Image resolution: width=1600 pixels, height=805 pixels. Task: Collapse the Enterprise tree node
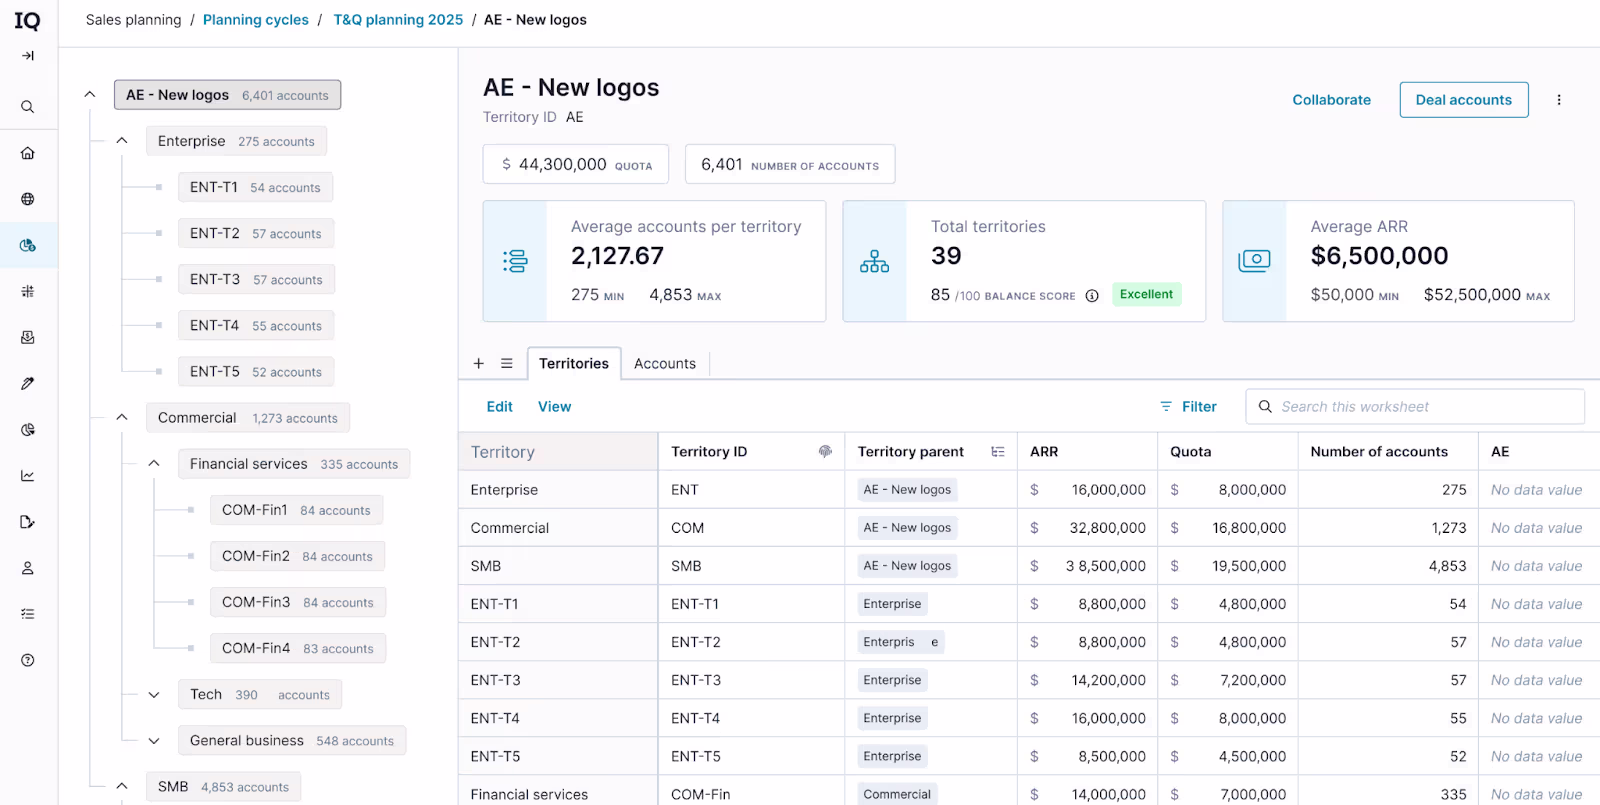coord(122,141)
